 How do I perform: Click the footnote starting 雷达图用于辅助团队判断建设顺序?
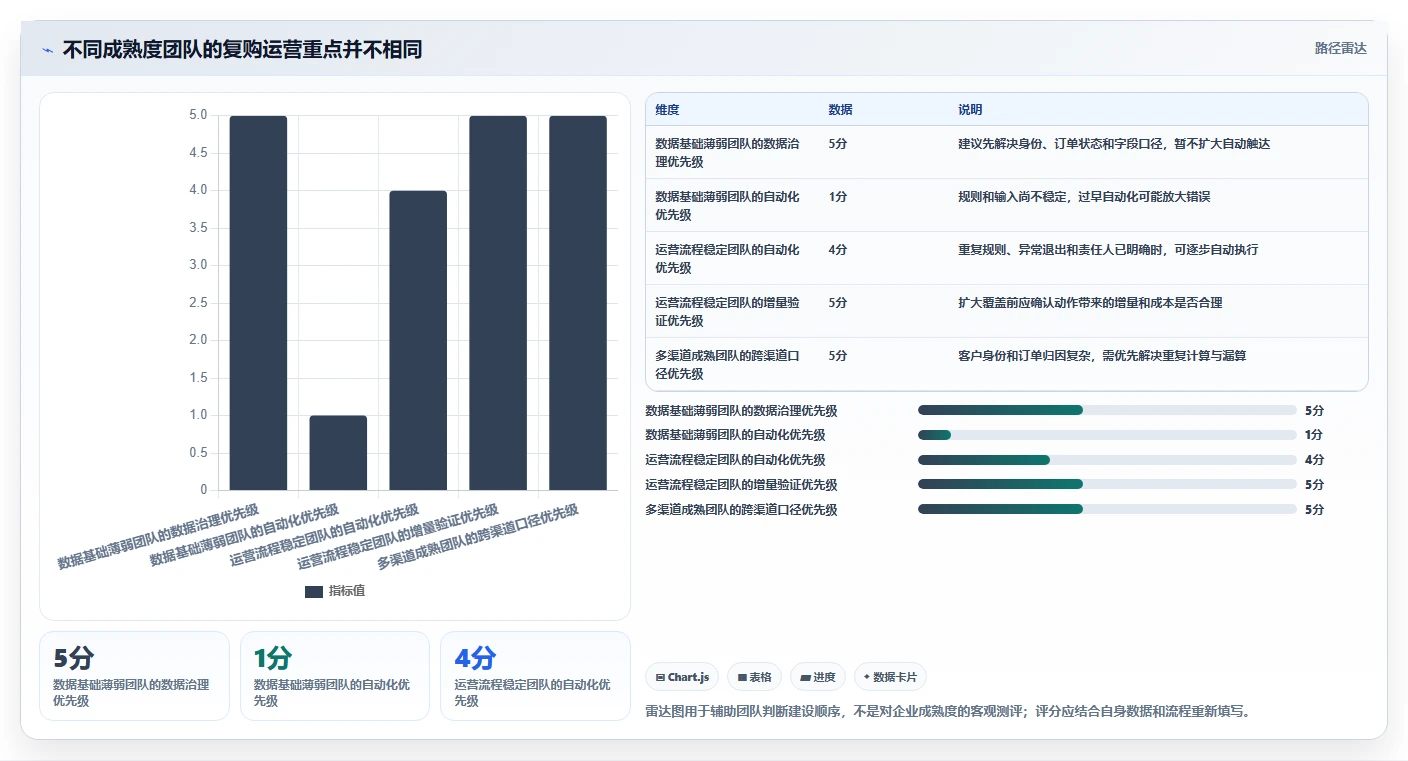[949, 712]
